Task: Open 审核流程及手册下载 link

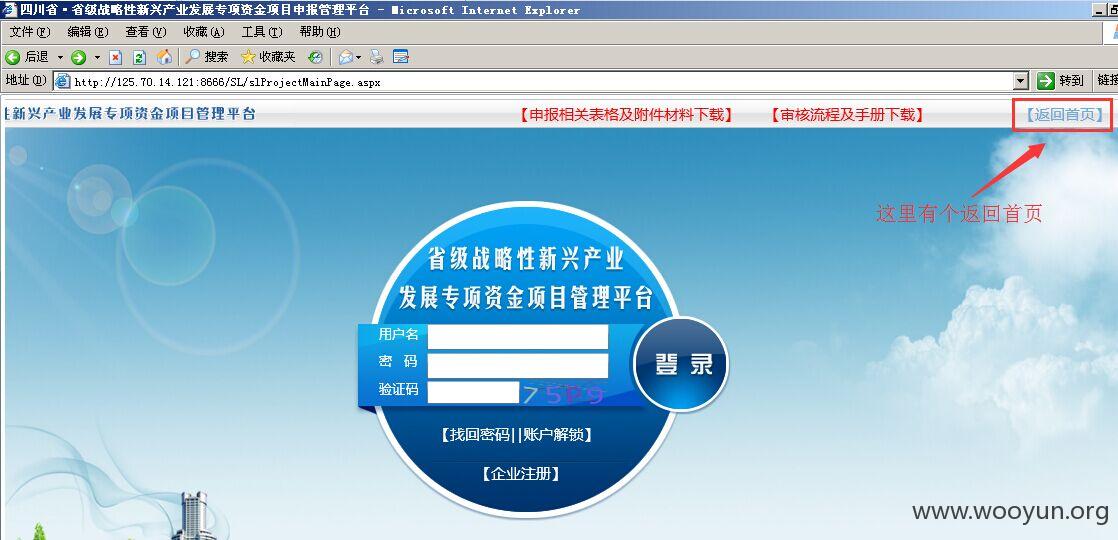Action: (x=848, y=114)
